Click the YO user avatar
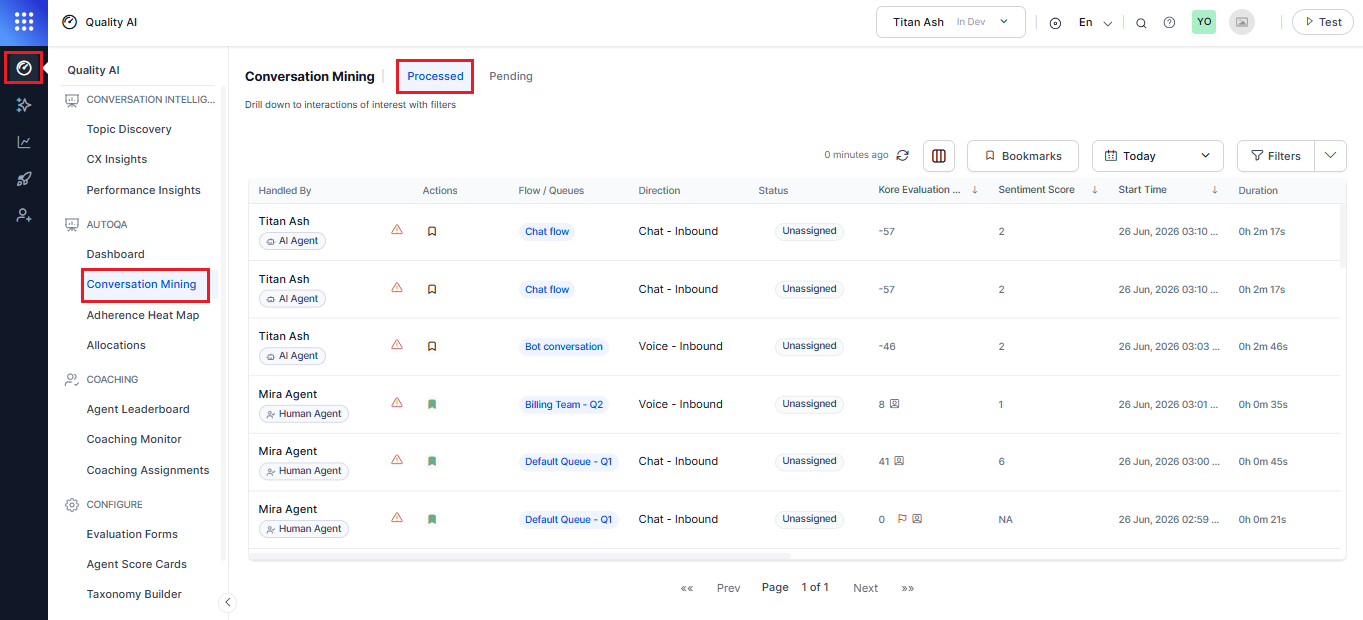 point(1204,22)
